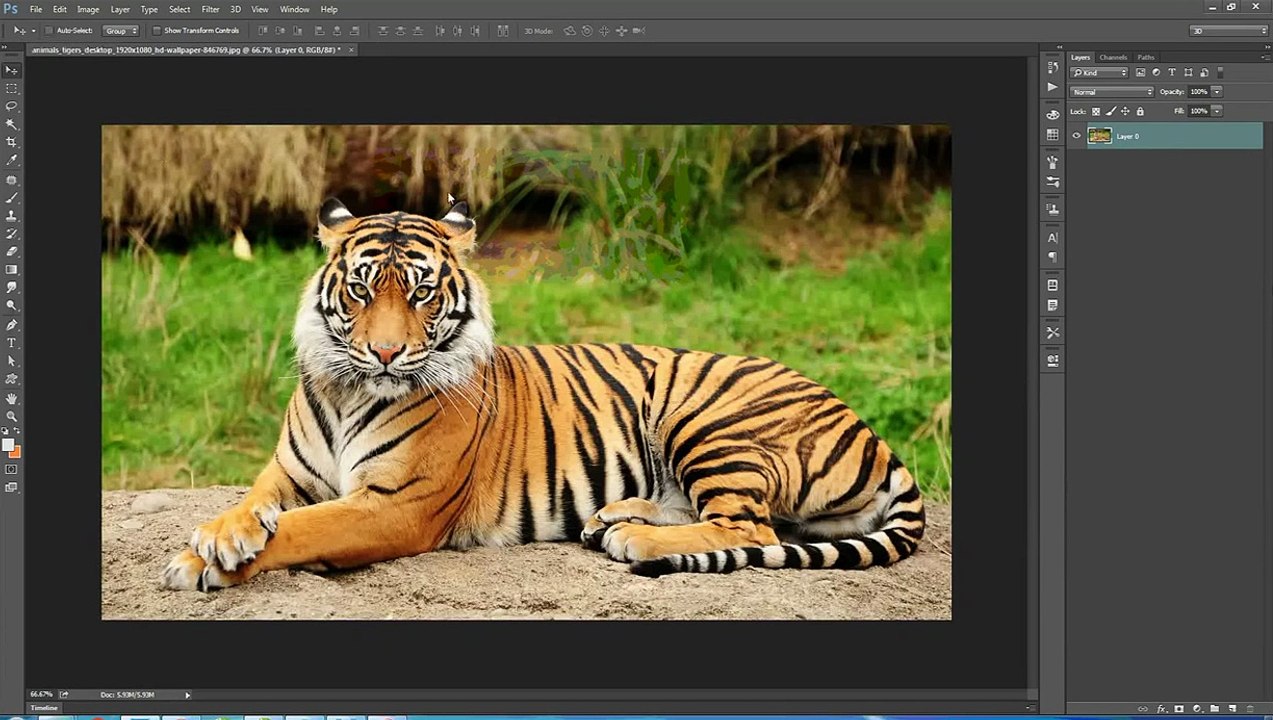This screenshot has width=1273, height=720.
Task: Open the File menu
Action: click(36, 9)
